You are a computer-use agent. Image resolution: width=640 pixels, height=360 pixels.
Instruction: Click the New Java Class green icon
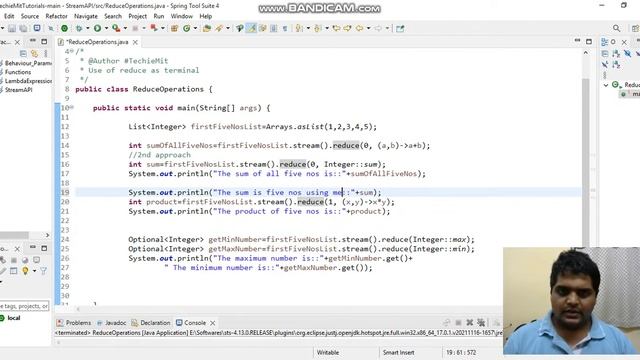pyautogui.click(x=187, y=28)
